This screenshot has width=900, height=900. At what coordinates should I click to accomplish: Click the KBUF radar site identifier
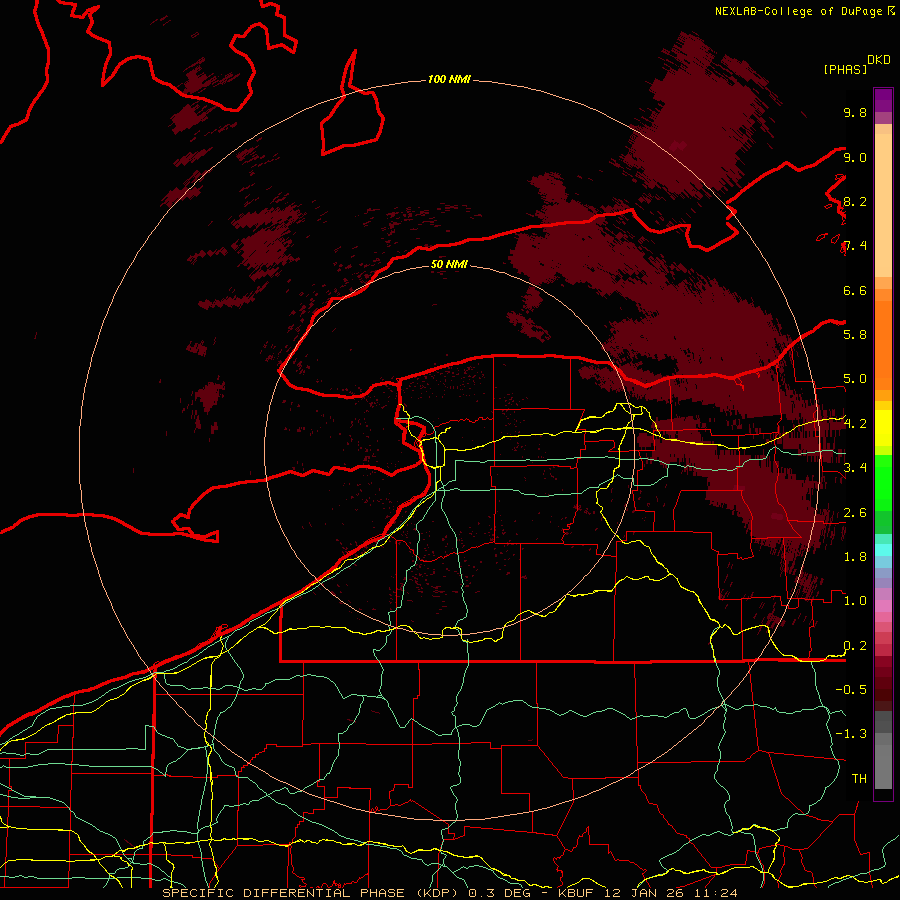point(575,893)
